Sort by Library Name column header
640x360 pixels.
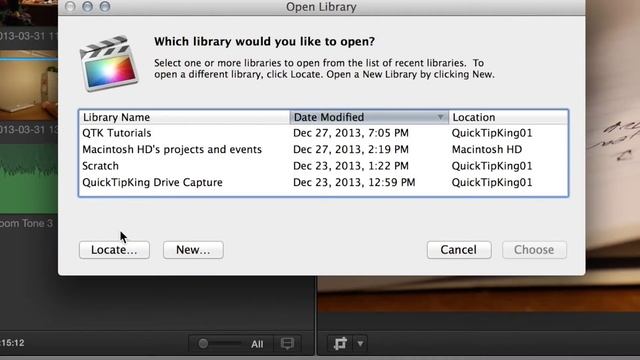click(x=184, y=117)
